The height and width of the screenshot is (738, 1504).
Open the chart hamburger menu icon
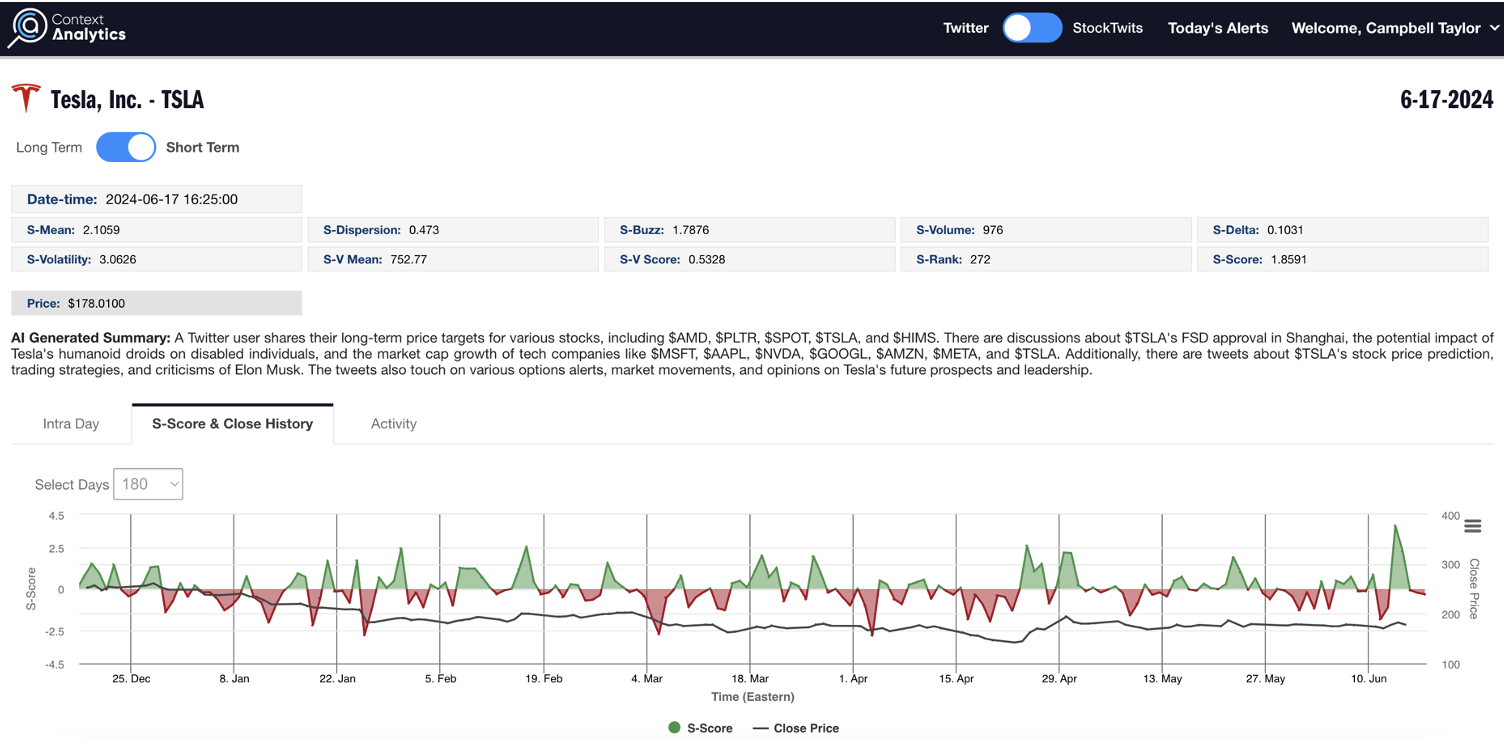pos(1472,526)
